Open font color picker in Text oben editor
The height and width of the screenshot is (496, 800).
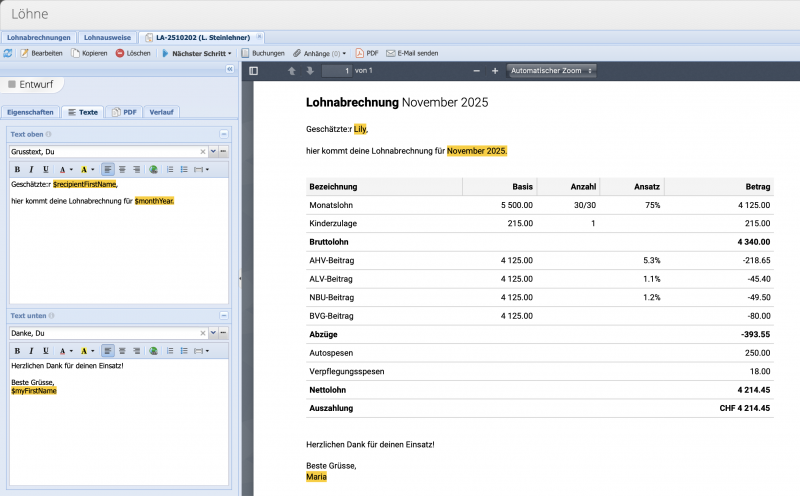tap(65, 169)
